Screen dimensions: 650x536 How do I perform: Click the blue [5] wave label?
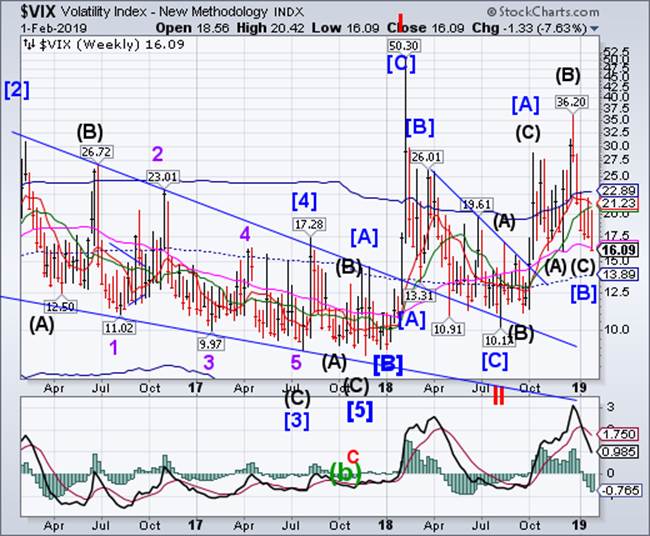coord(359,411)
